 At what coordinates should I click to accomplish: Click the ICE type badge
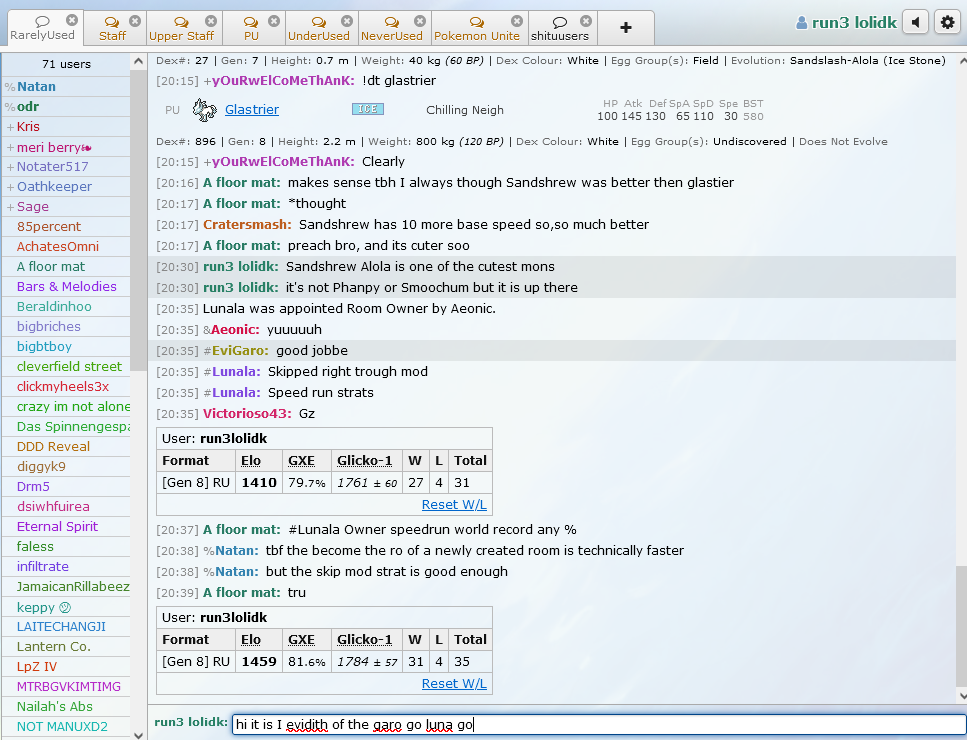(367, 109)
